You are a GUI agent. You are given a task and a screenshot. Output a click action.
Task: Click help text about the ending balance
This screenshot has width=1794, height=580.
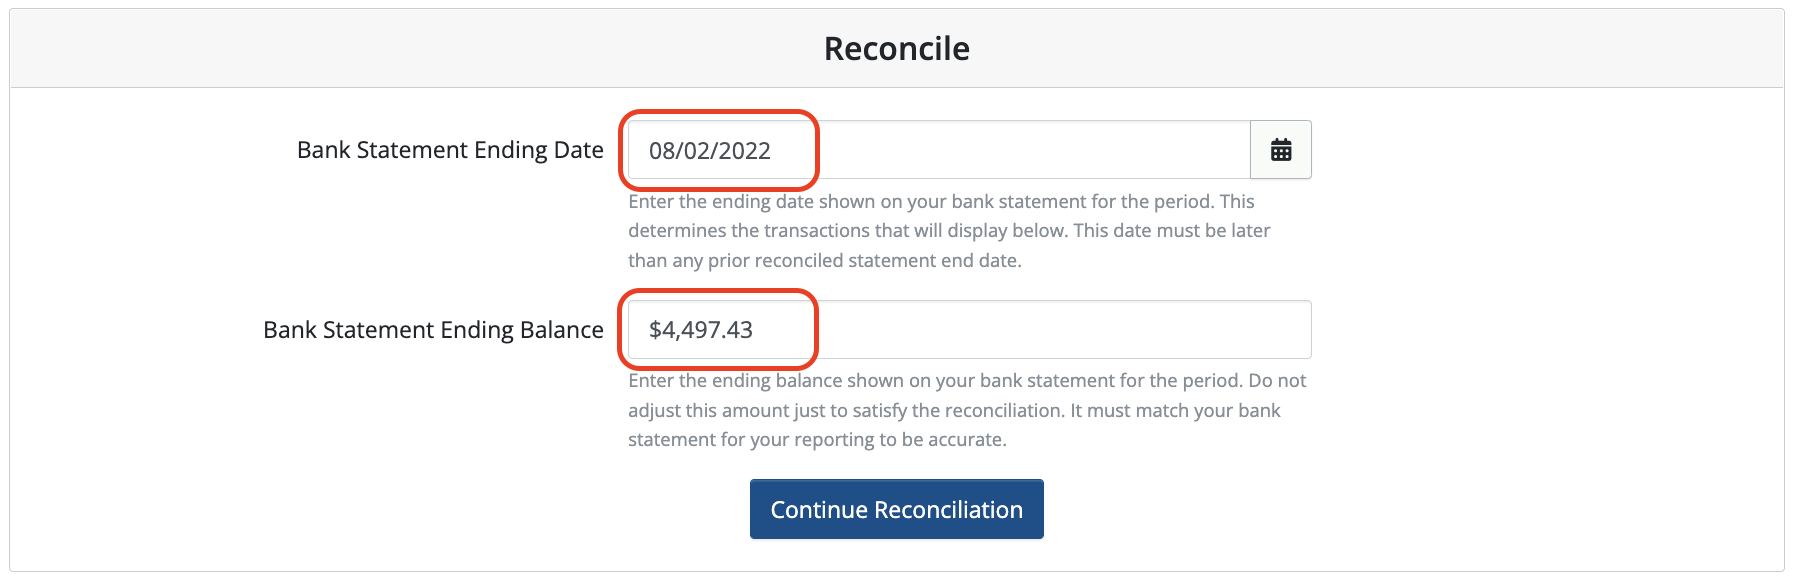point(967,410)
